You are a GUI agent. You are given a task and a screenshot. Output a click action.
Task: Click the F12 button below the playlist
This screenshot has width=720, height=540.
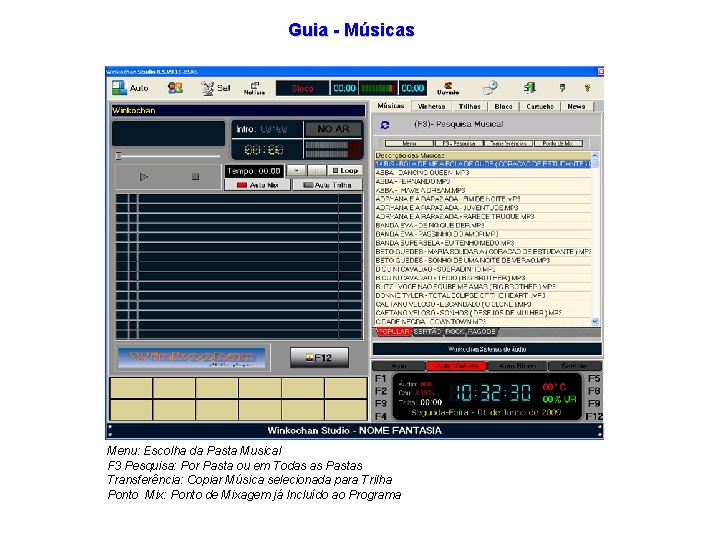coord(319,357)
